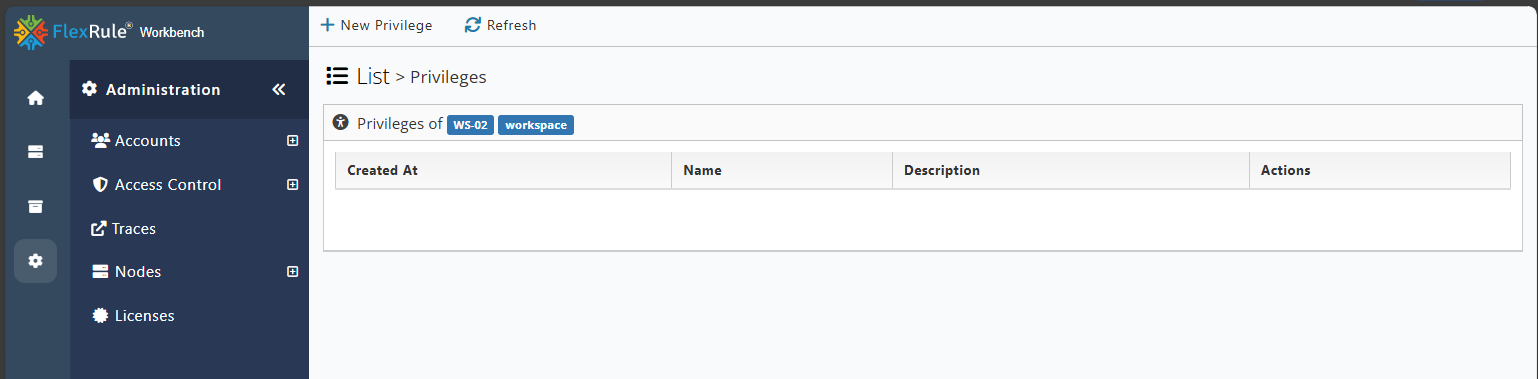
Task: Click the FlexRule logo icon
Action: tap(30, 32)
